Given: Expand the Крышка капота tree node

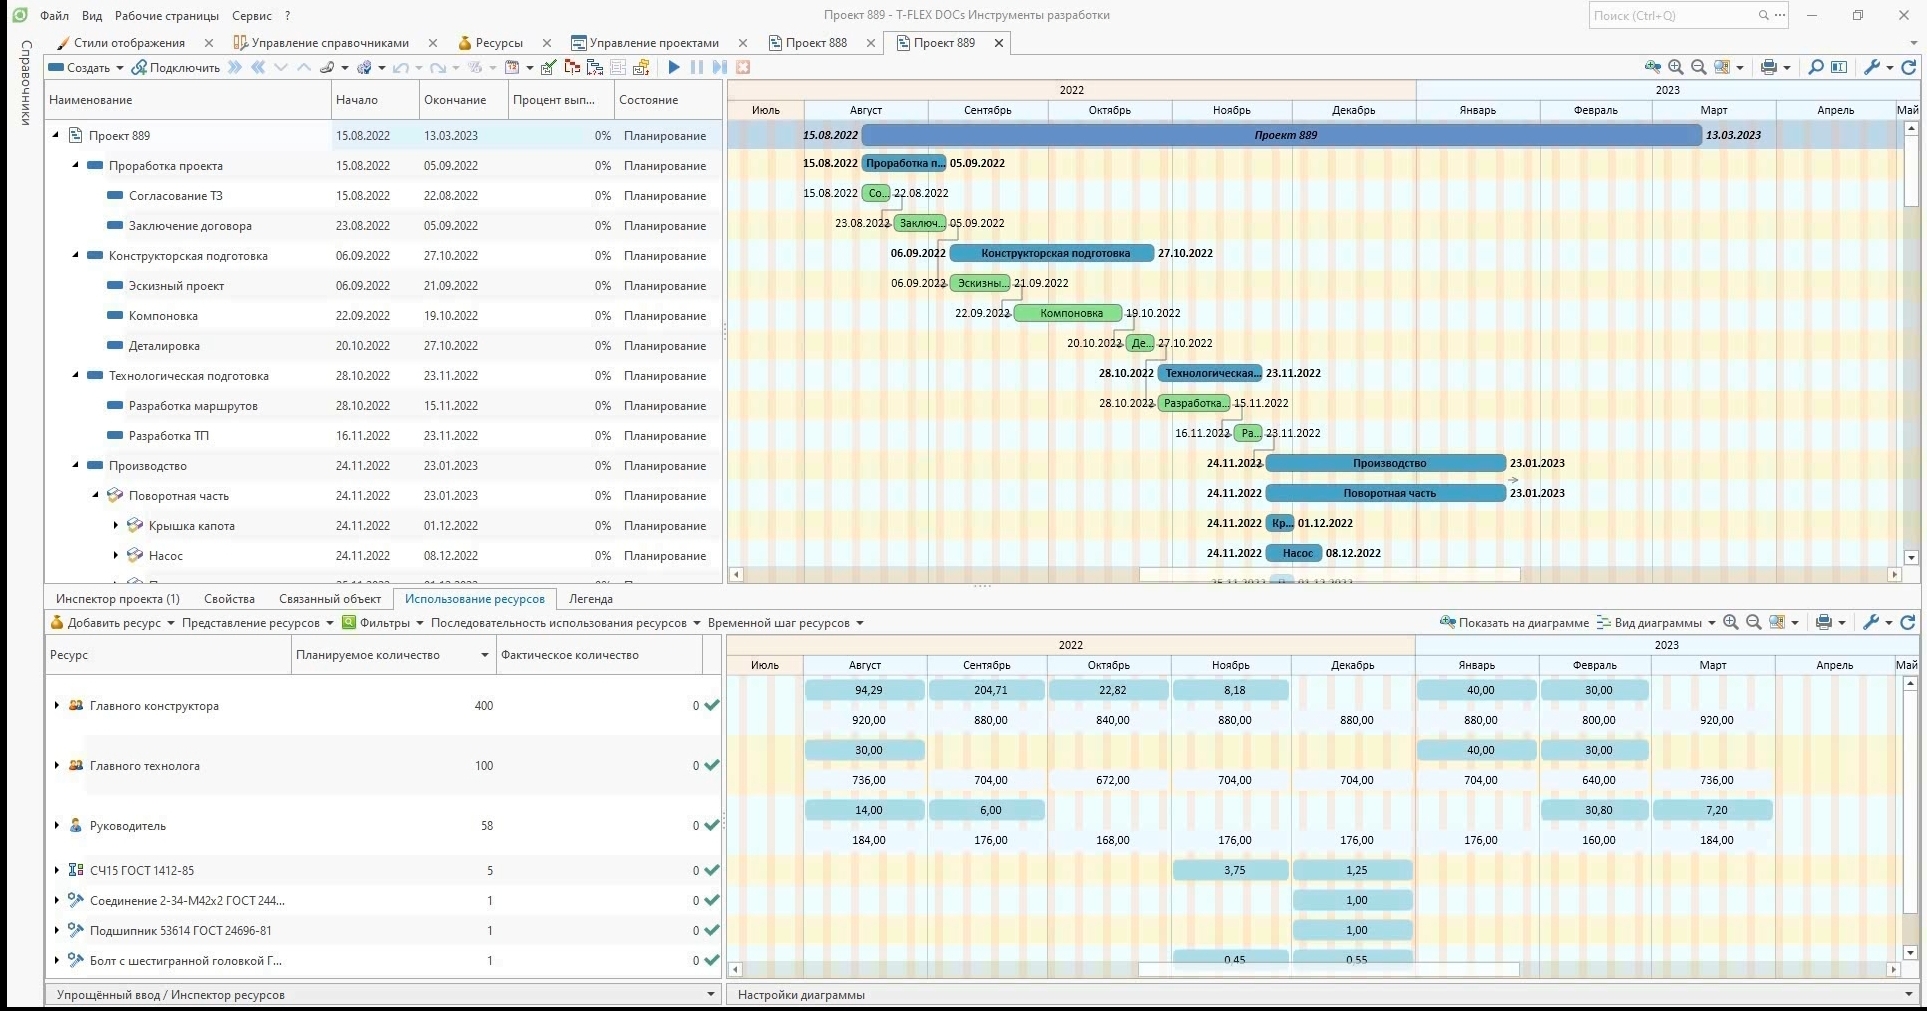Looking at the screenshot, I should [116, 525].
